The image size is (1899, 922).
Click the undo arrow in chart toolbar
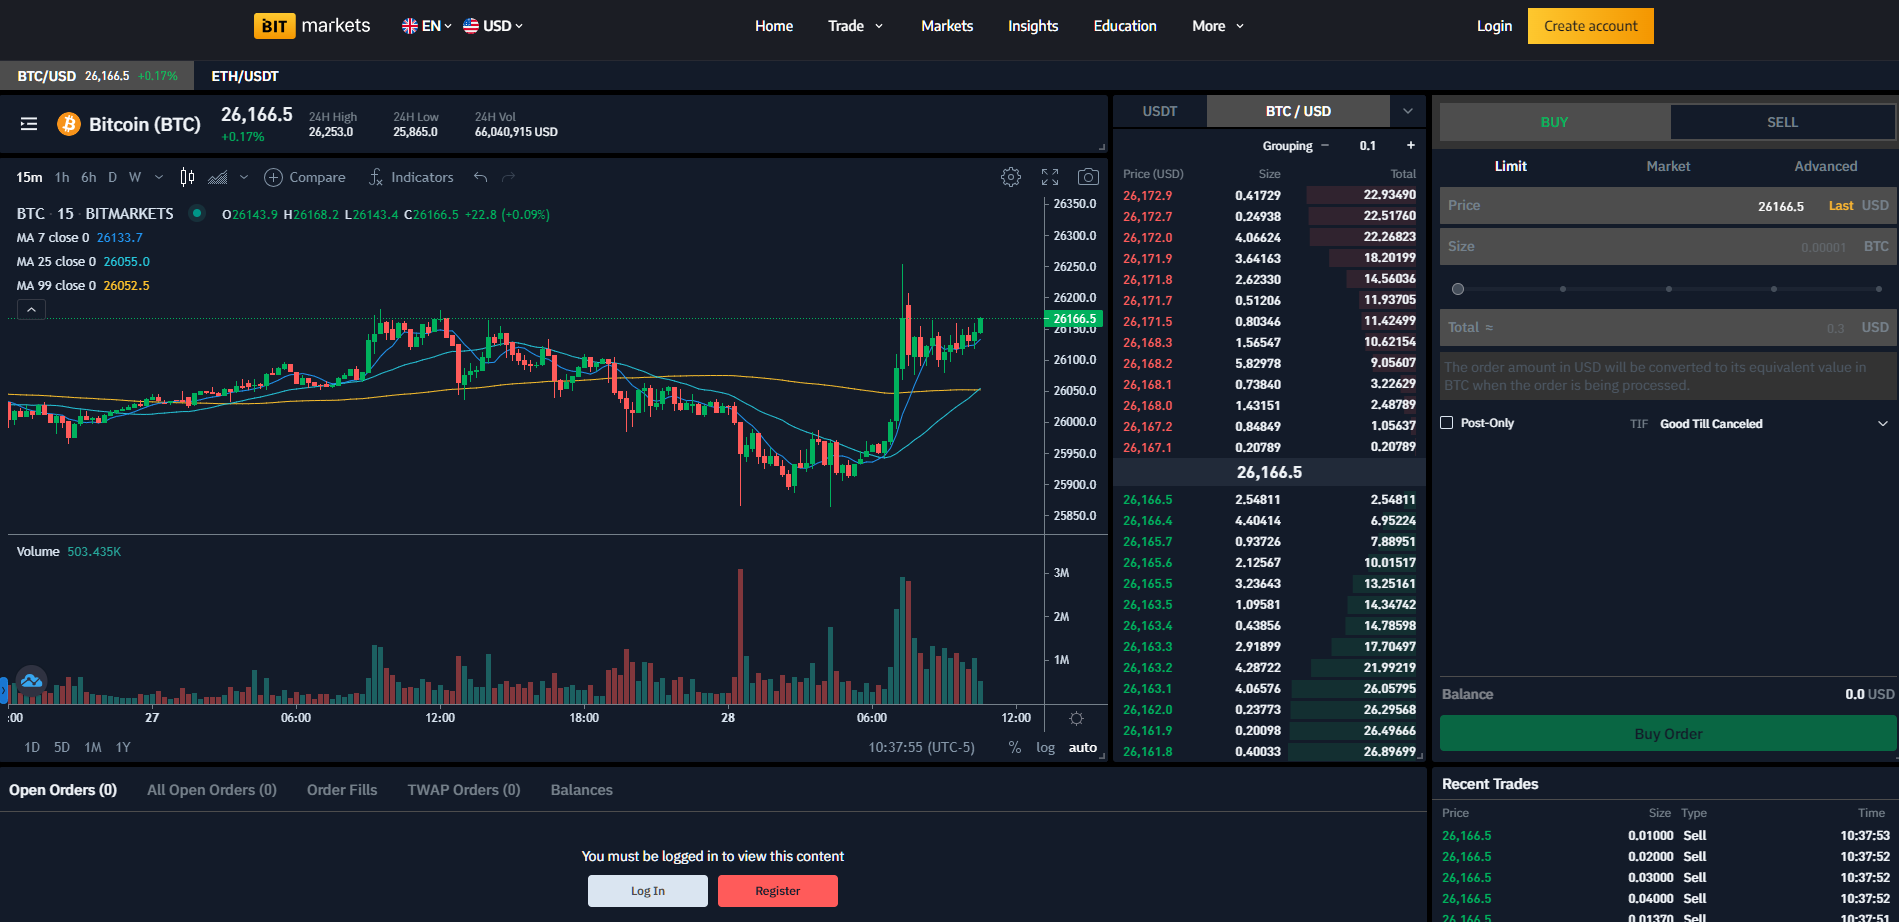point(480,177)
